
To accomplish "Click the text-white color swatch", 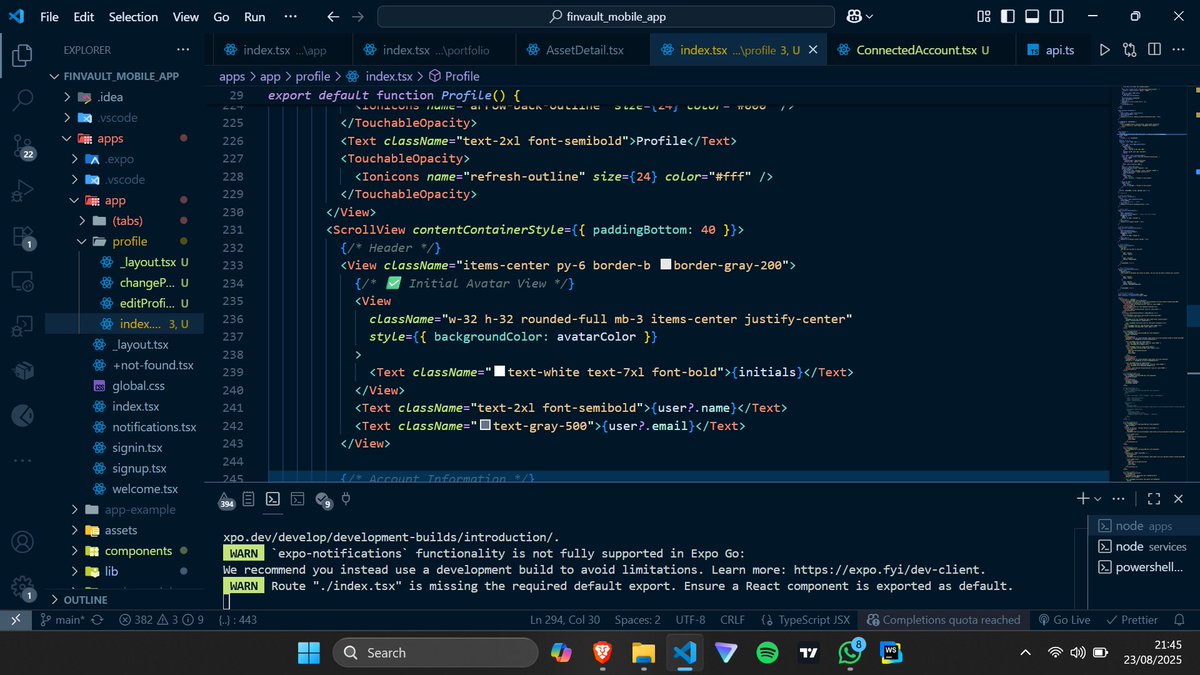I will pos(499,372).
